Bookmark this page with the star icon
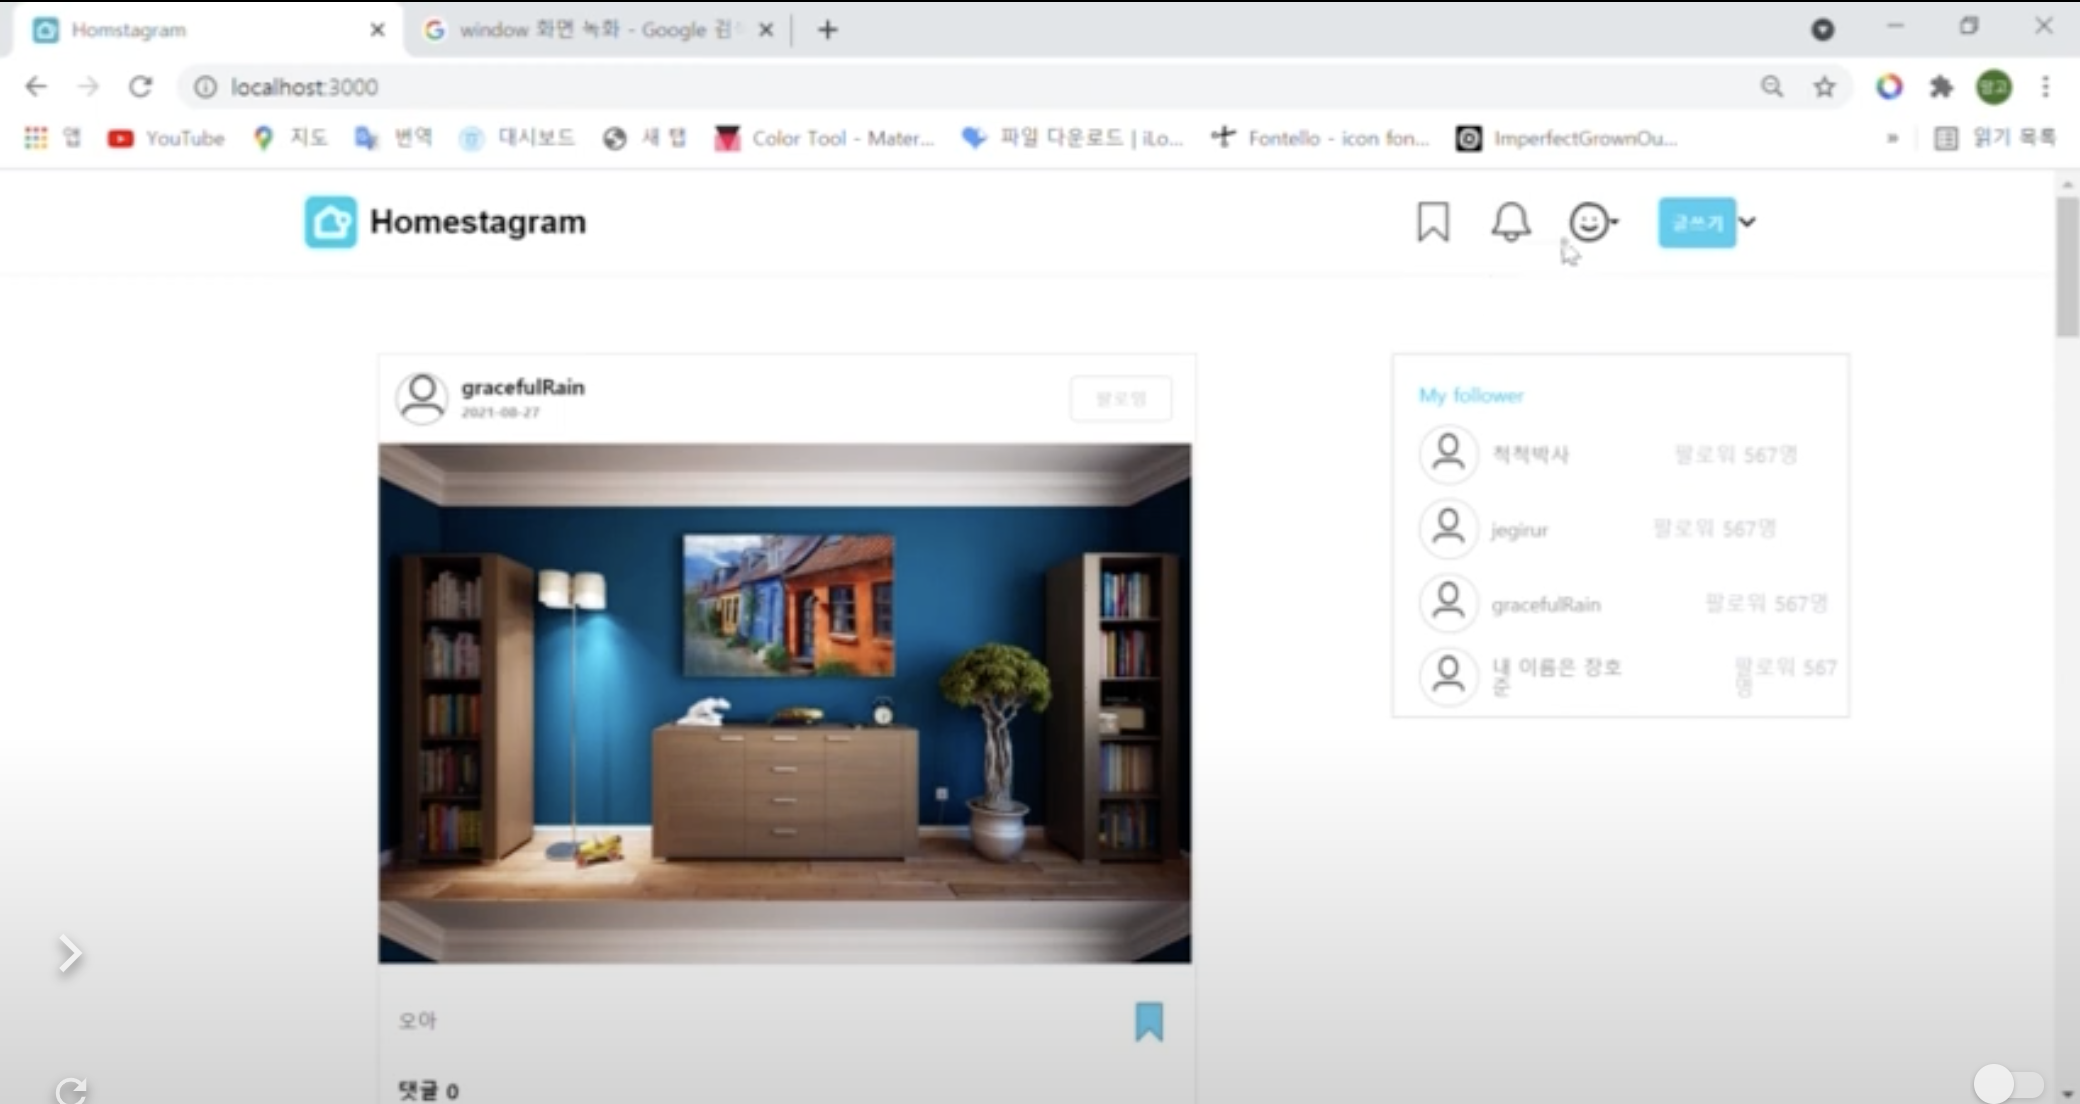 click(1824, 87)
